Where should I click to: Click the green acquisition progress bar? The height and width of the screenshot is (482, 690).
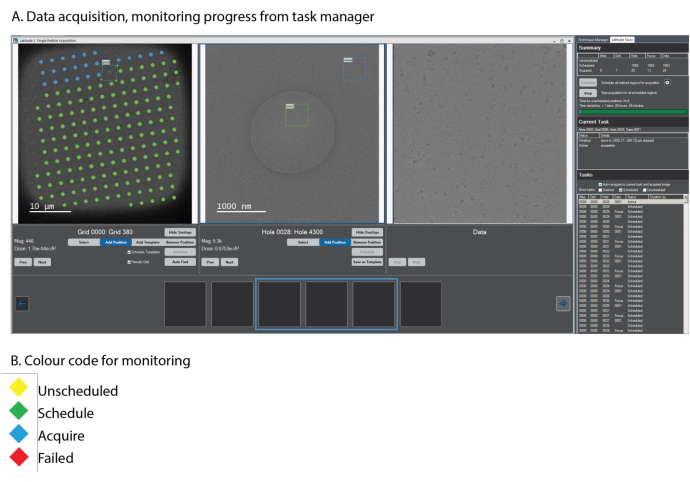coord(632,112)
